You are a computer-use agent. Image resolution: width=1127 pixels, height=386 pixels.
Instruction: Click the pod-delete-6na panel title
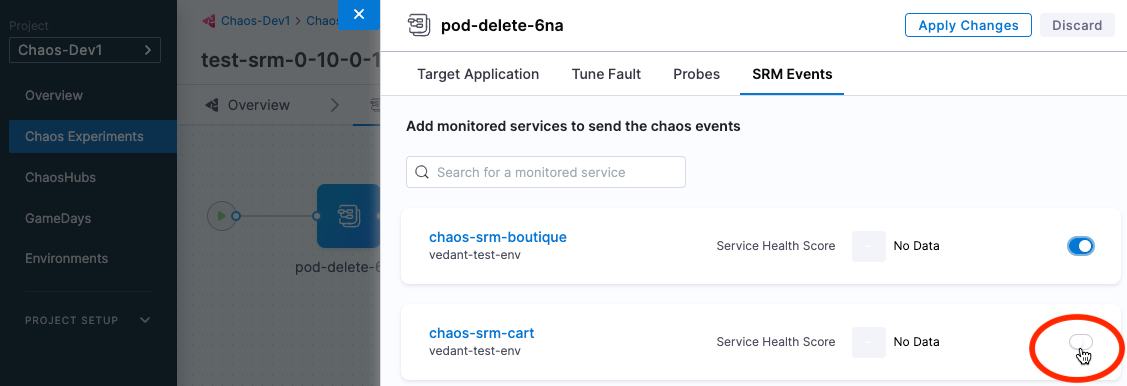(x=502, y=26)
